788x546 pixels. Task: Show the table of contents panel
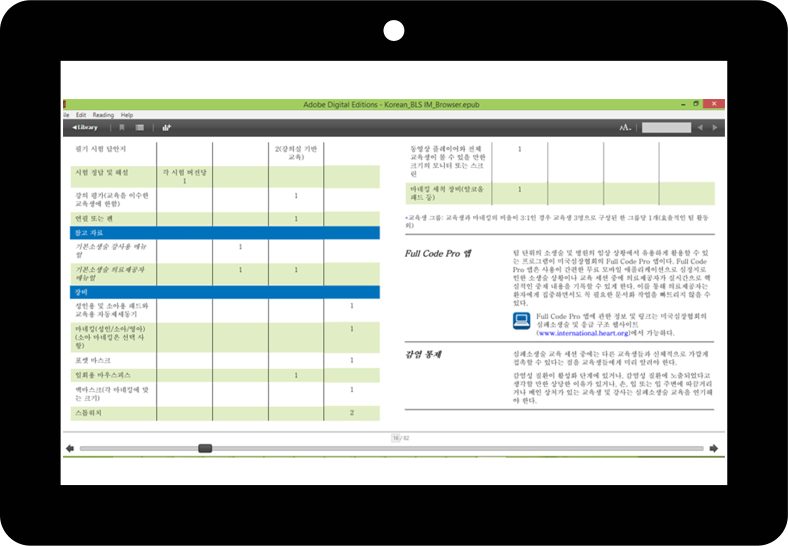tap(140, 128)
